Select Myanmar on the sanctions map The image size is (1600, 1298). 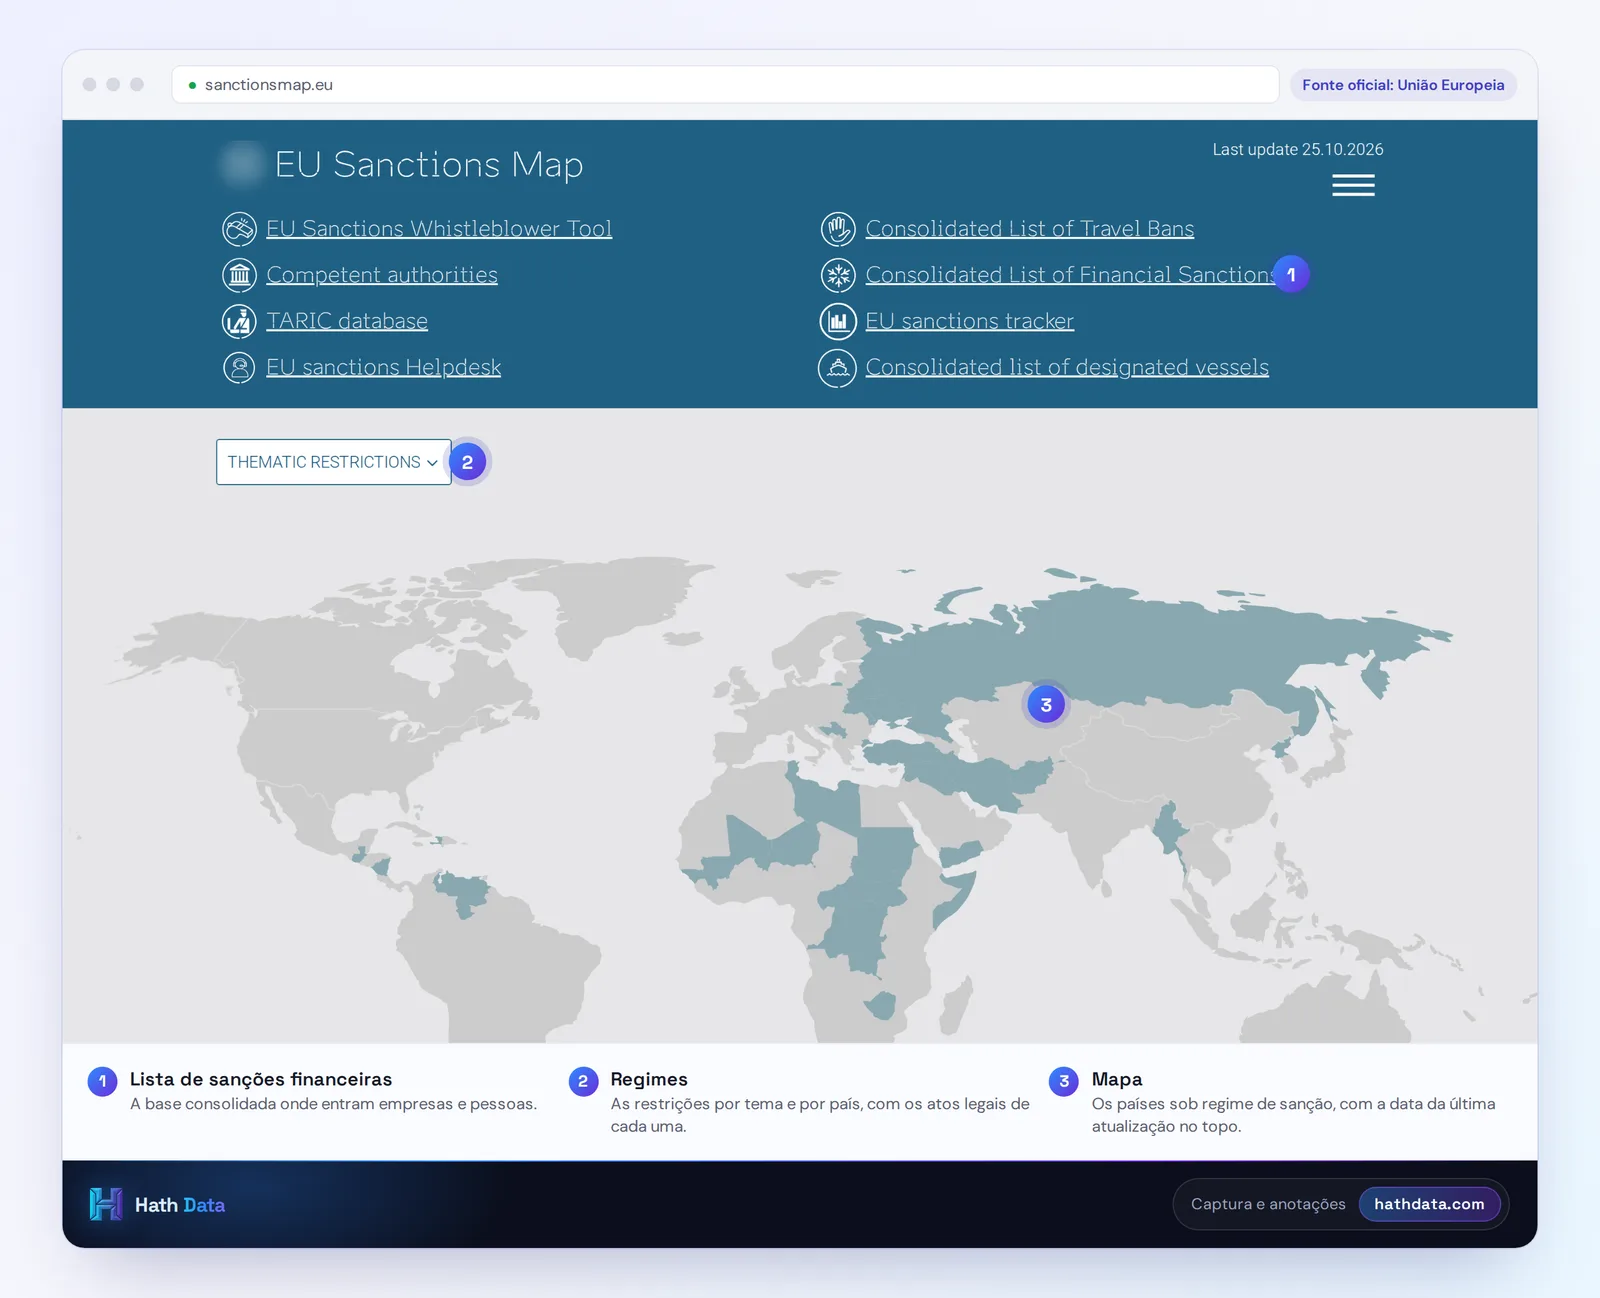click(x=1168, y=830)
